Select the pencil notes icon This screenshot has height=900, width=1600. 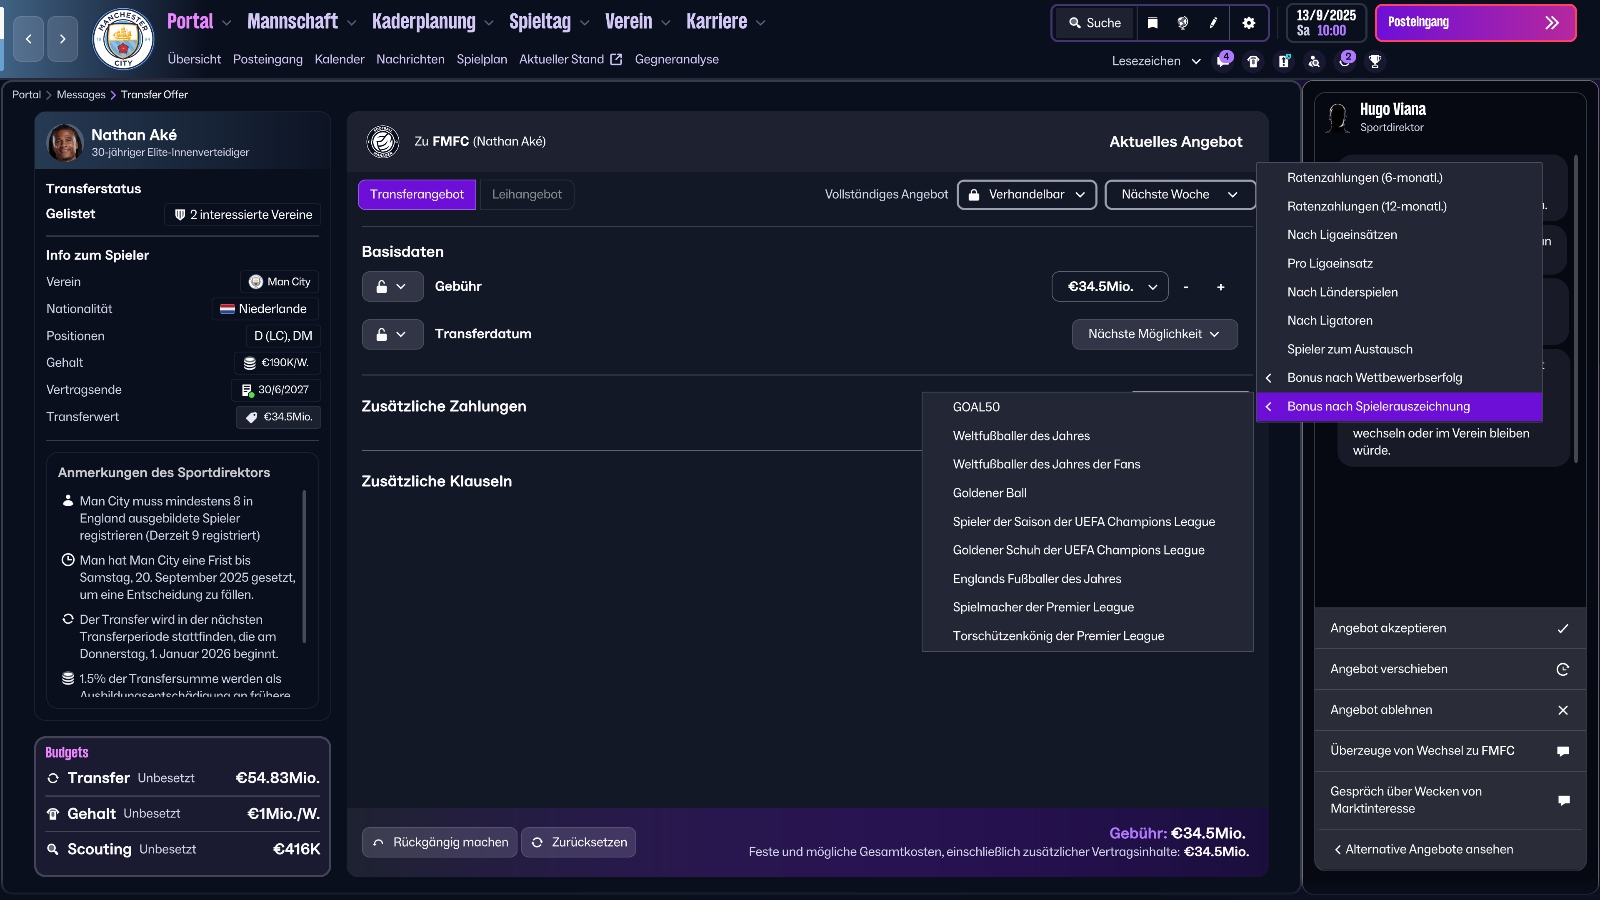[x=1212, y=22]
